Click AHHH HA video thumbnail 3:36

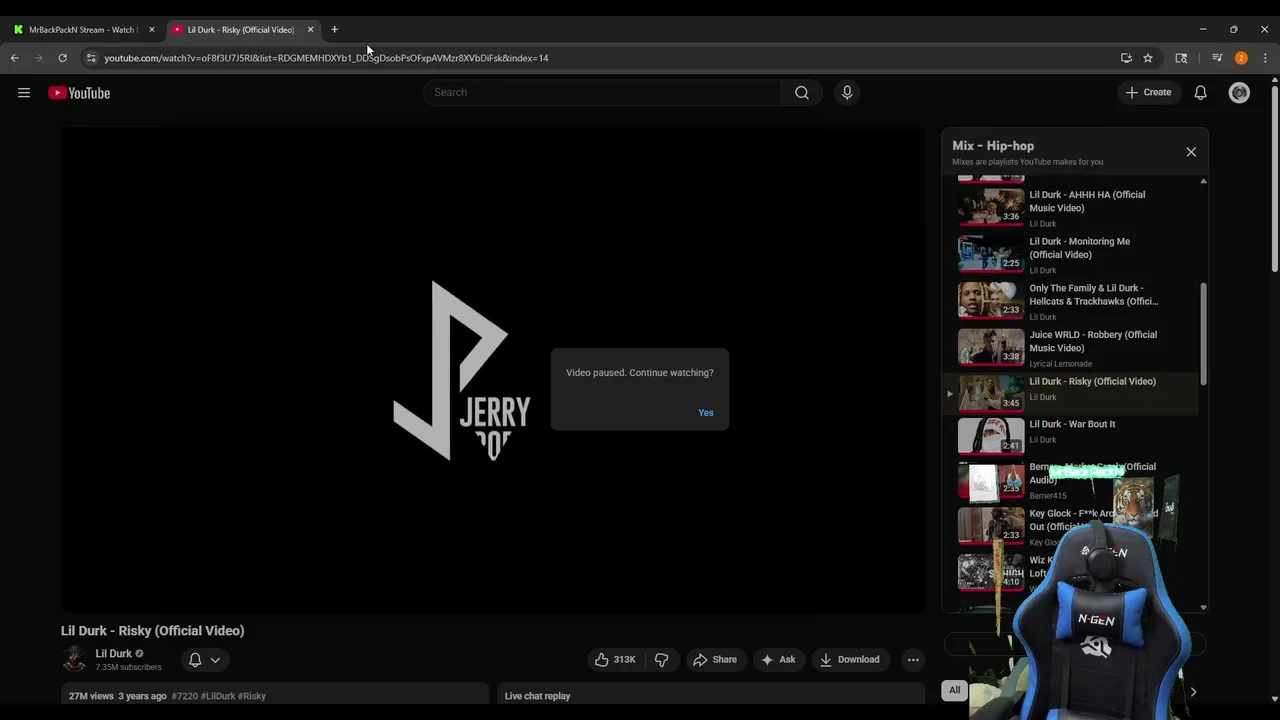991,207
